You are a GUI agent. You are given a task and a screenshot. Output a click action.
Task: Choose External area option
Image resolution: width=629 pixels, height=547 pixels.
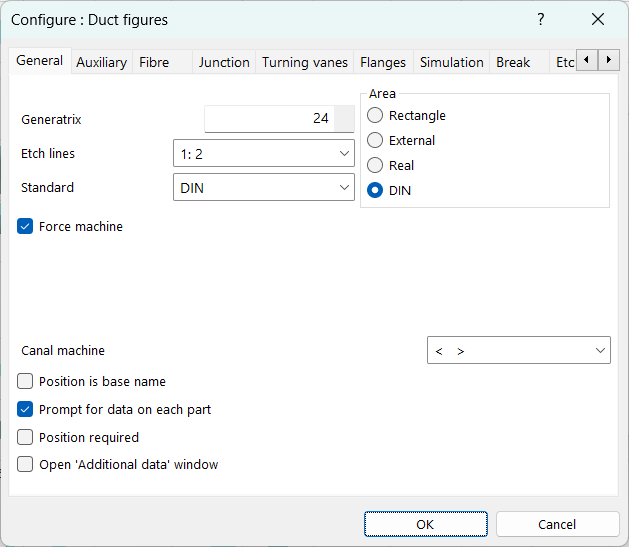376,141
